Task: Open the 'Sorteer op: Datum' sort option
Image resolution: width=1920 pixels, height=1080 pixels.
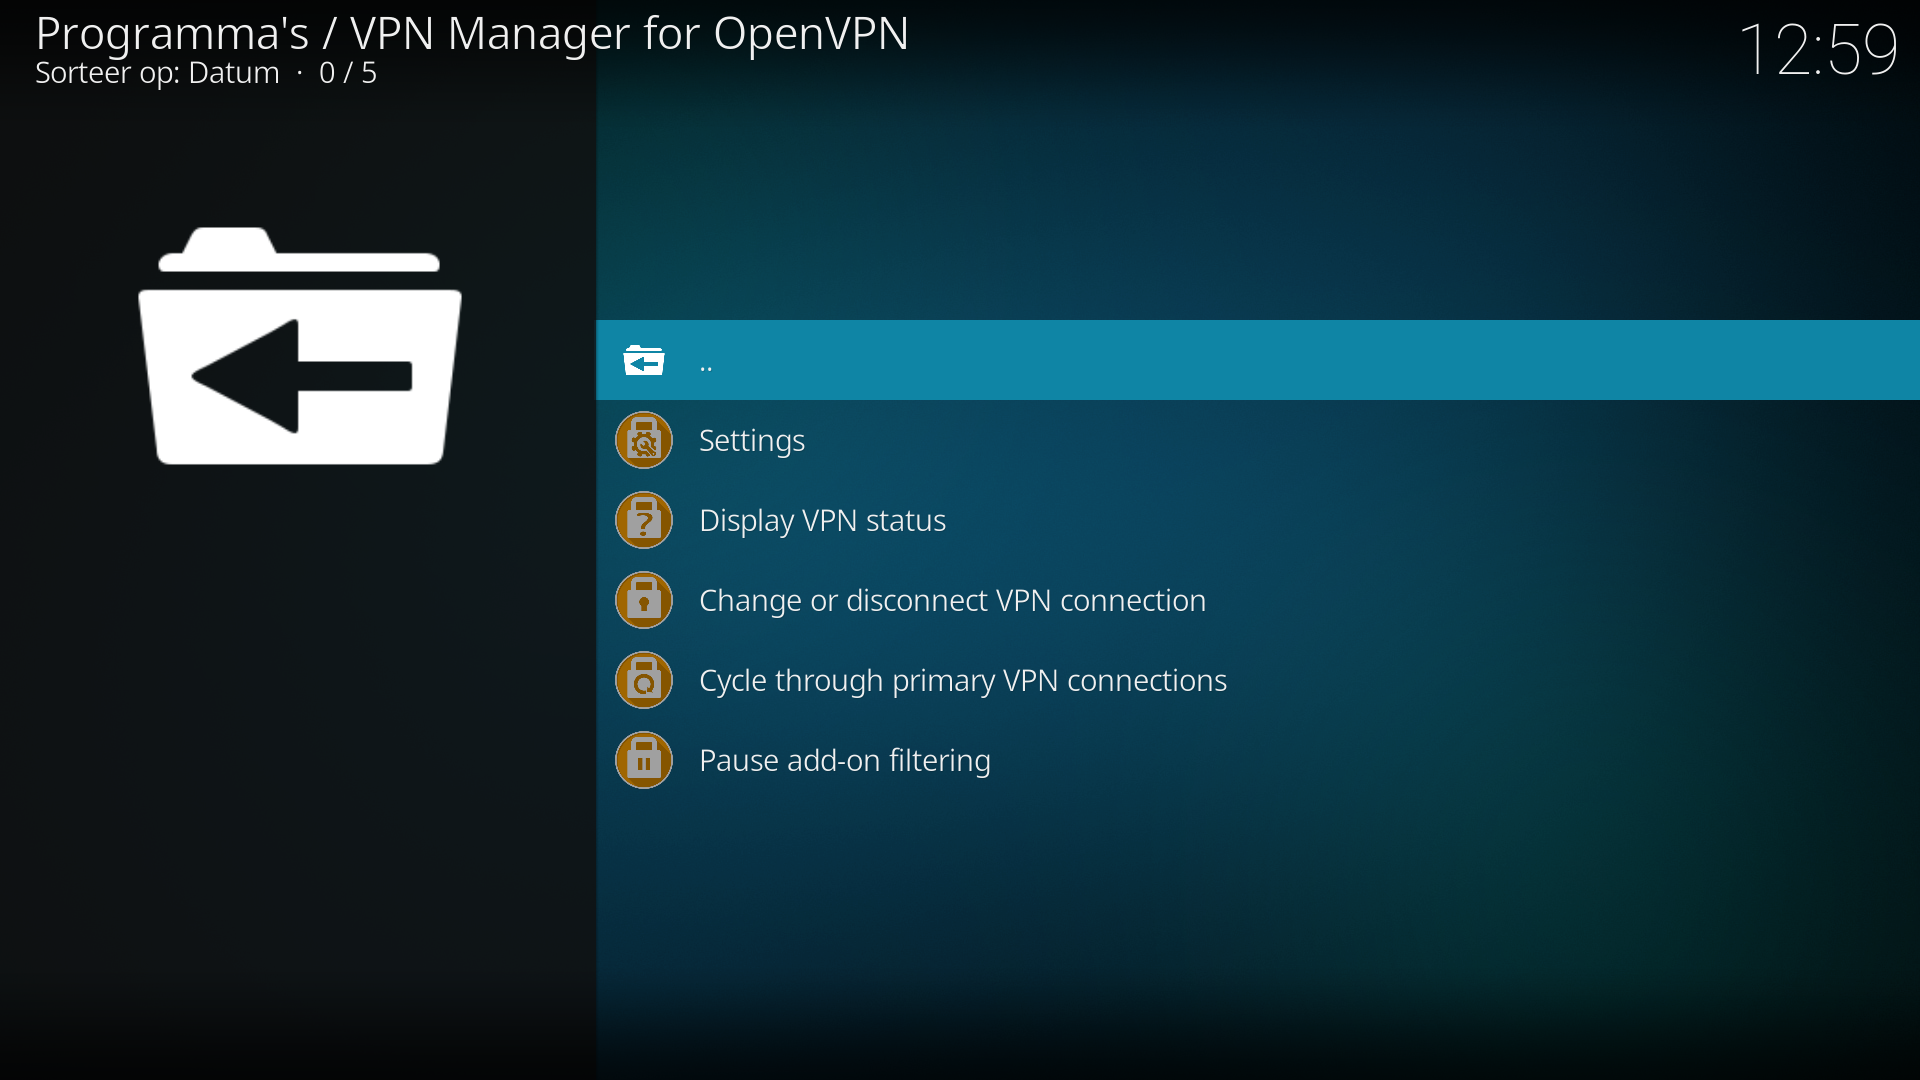Action: [155, 73]
